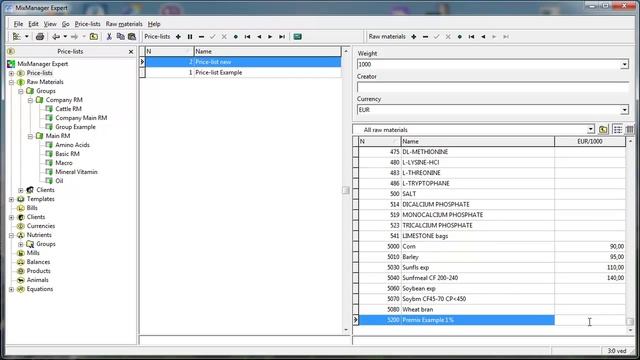Viewport: 640px width, 360px height.
Task: Open Bills in the tree
Action: pos(32,208)
